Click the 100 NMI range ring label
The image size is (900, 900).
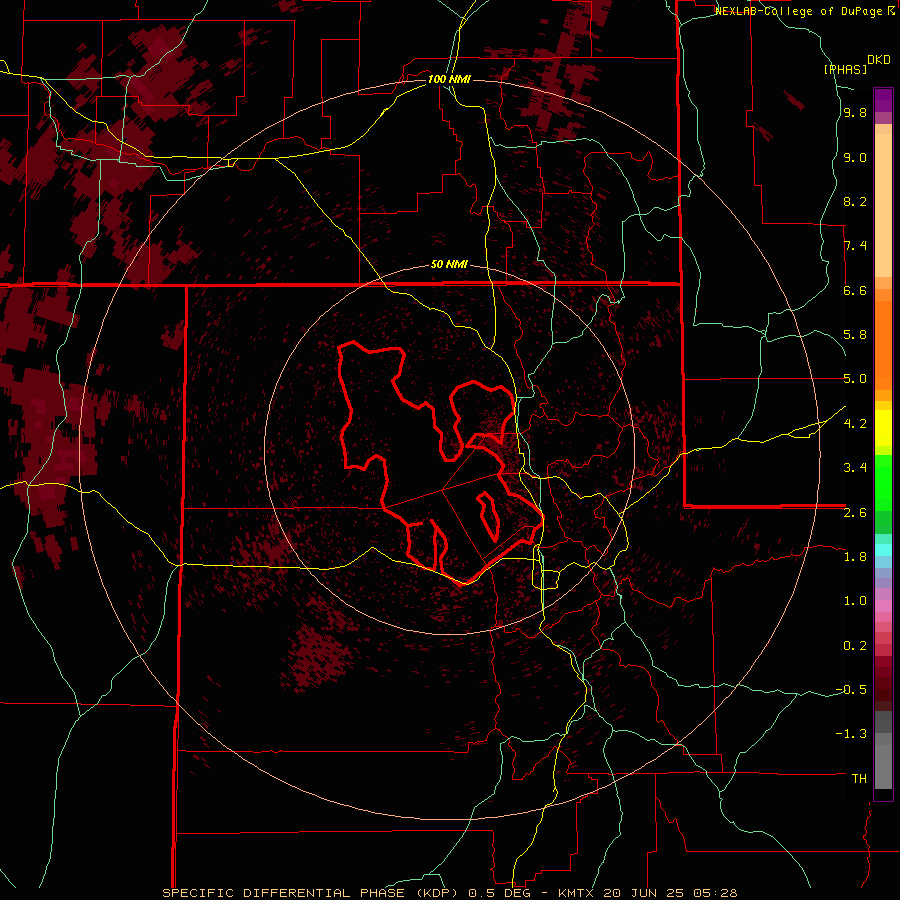pyautogui.click(x=449, y=79)
